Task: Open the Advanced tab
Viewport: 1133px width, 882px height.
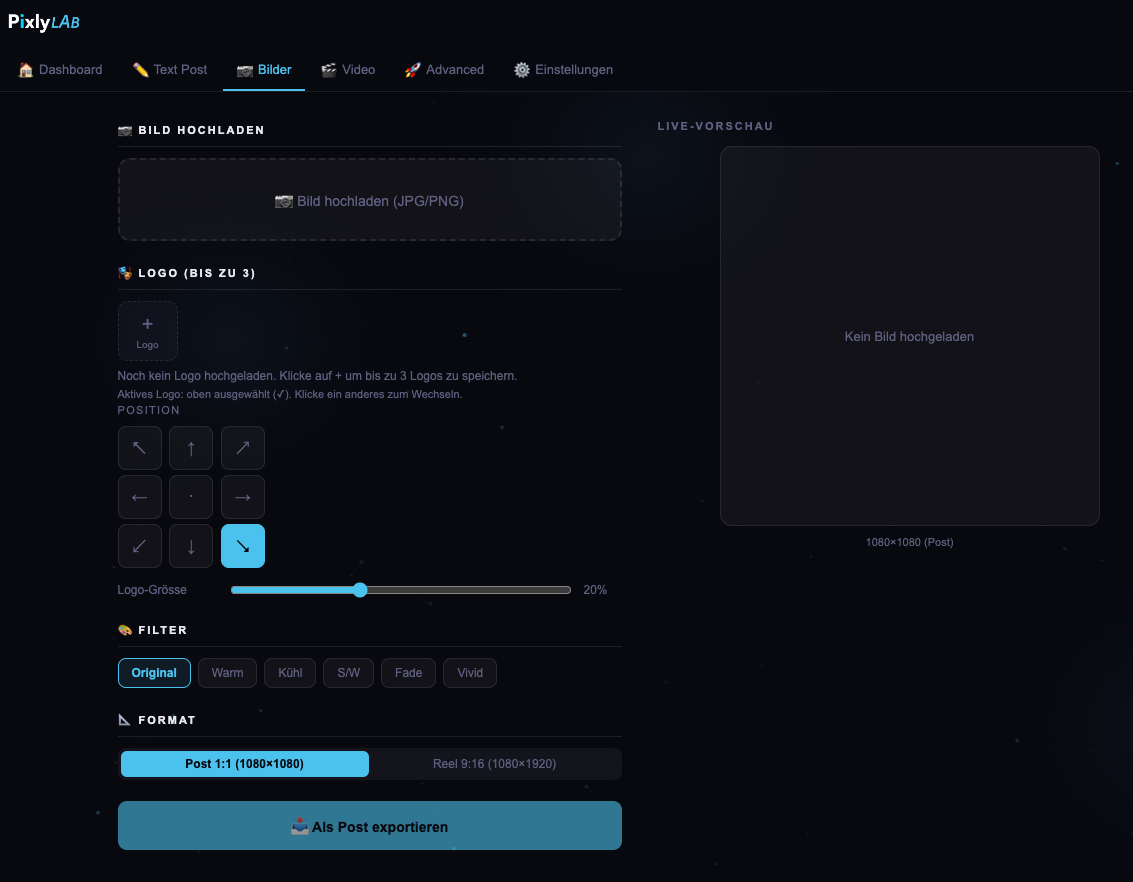Action: pos(444,70)
